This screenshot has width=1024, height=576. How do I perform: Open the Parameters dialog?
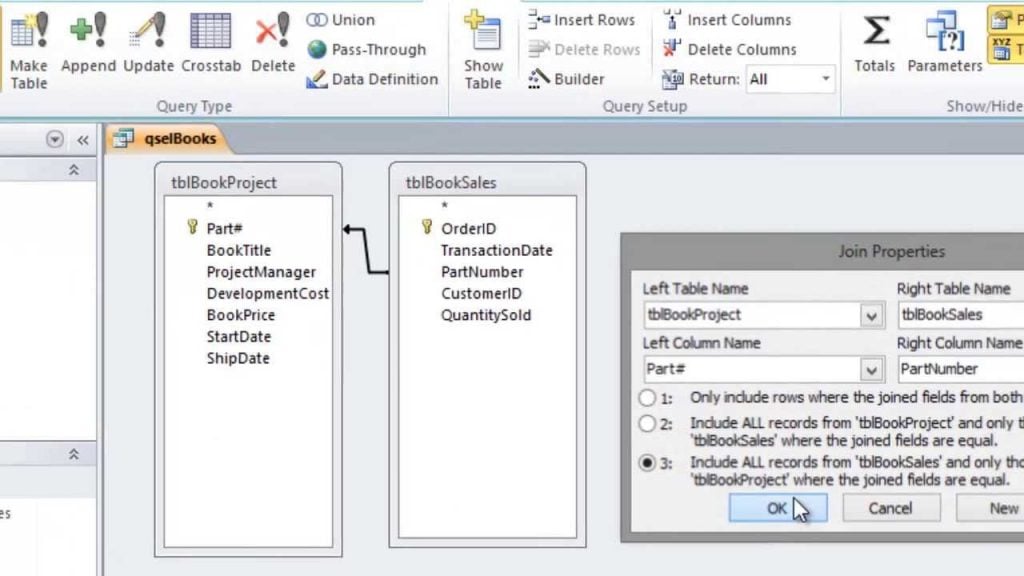(x=944, y=40)
